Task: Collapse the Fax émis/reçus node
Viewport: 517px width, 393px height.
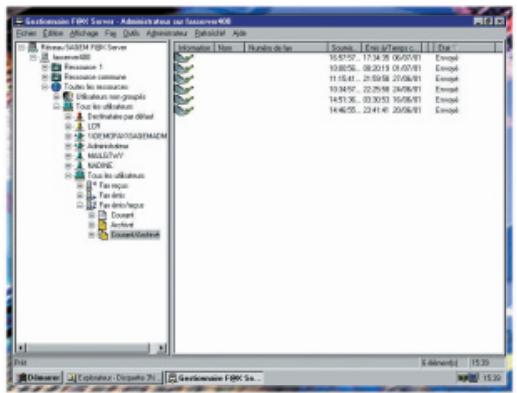Action: 80,205
